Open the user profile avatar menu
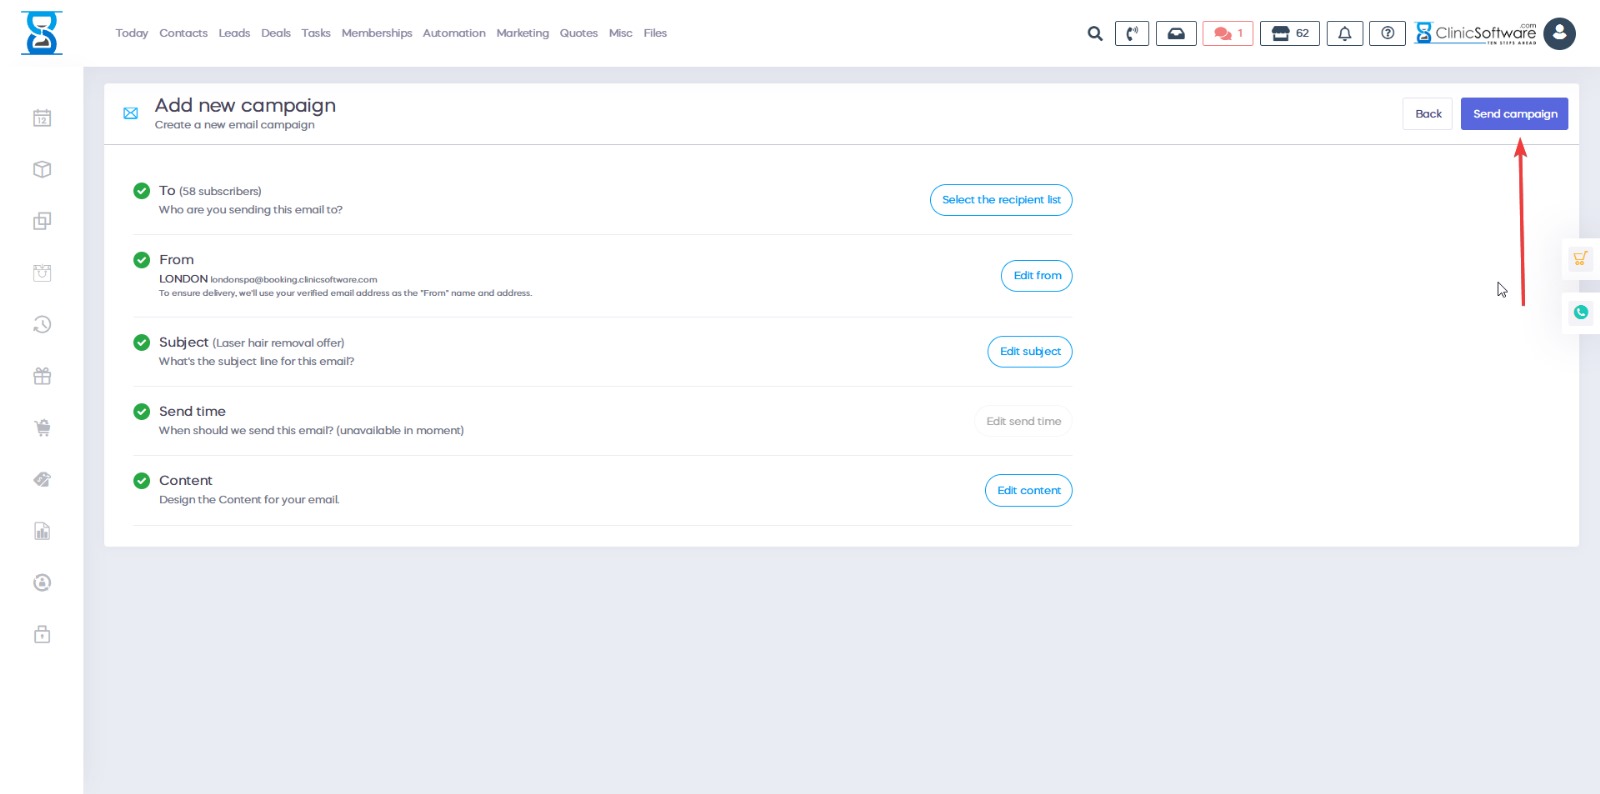 point(1559,34)
